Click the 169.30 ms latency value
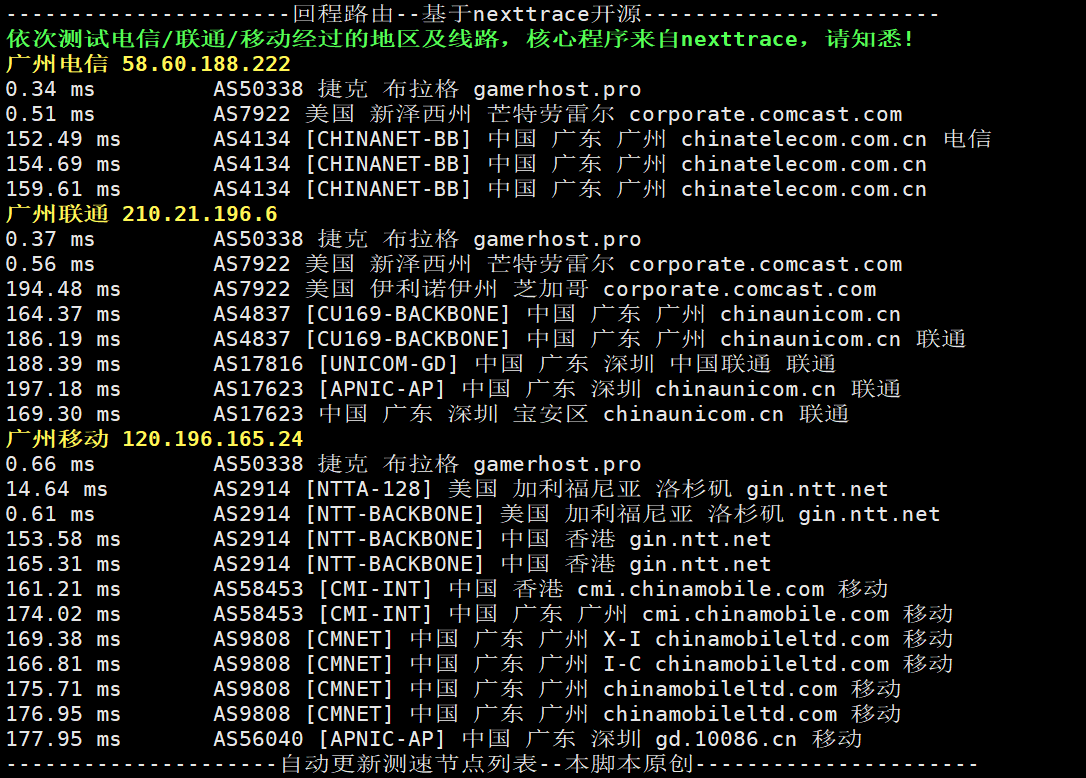This screenshot has height=778, width=1086. 62,415
